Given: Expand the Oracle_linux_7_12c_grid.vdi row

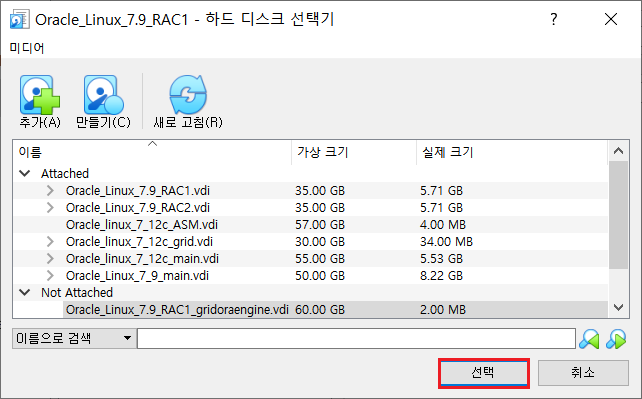Looking at the screenshot, I should (x=50, y=241).
